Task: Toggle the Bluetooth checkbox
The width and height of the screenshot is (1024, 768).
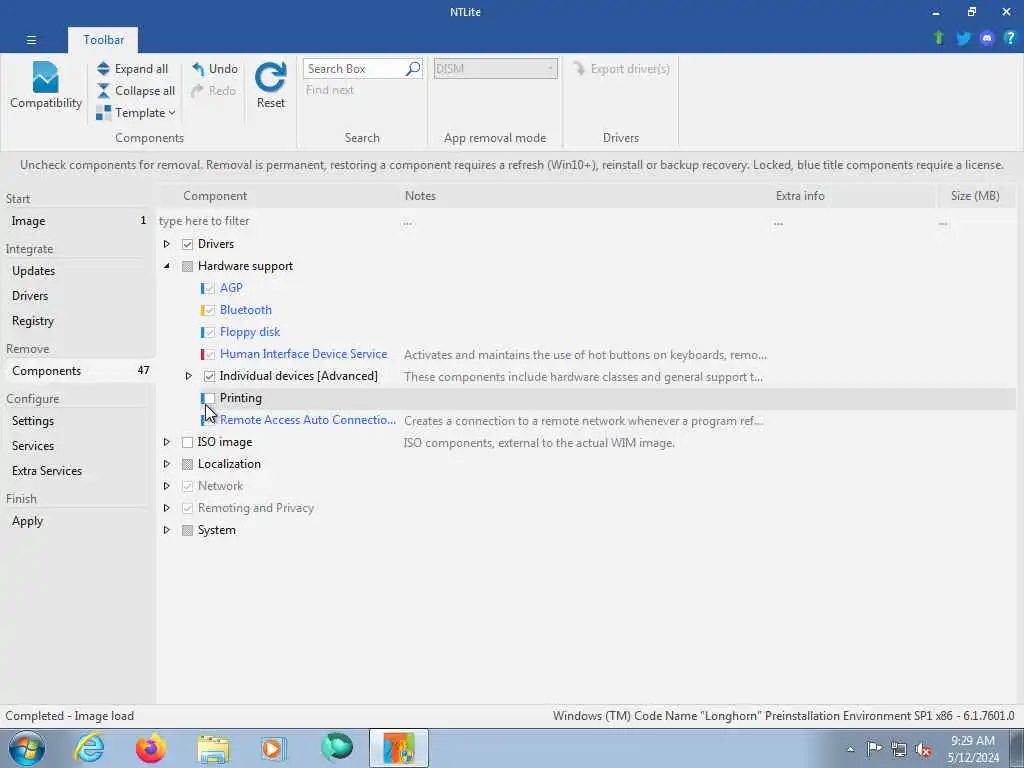Action: click(x=209, y=310)
